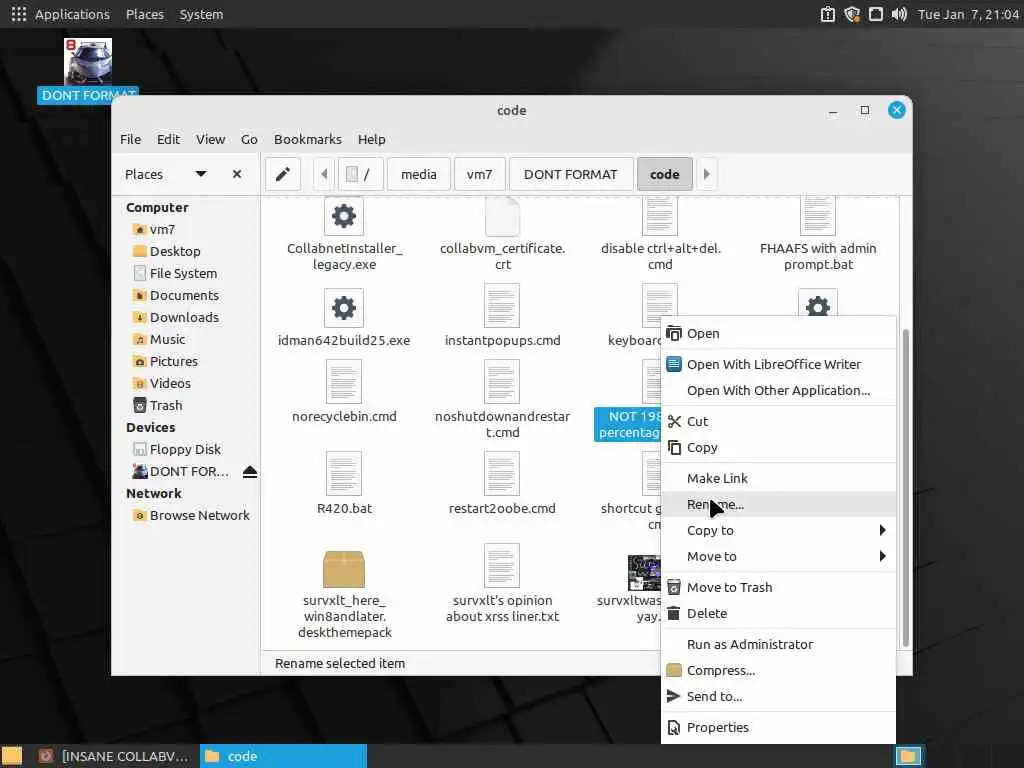This screenshot has height=768, width=1024.
Task: Expand the Move to submenu
Action: pyautogui.click(x=778, y=556)
